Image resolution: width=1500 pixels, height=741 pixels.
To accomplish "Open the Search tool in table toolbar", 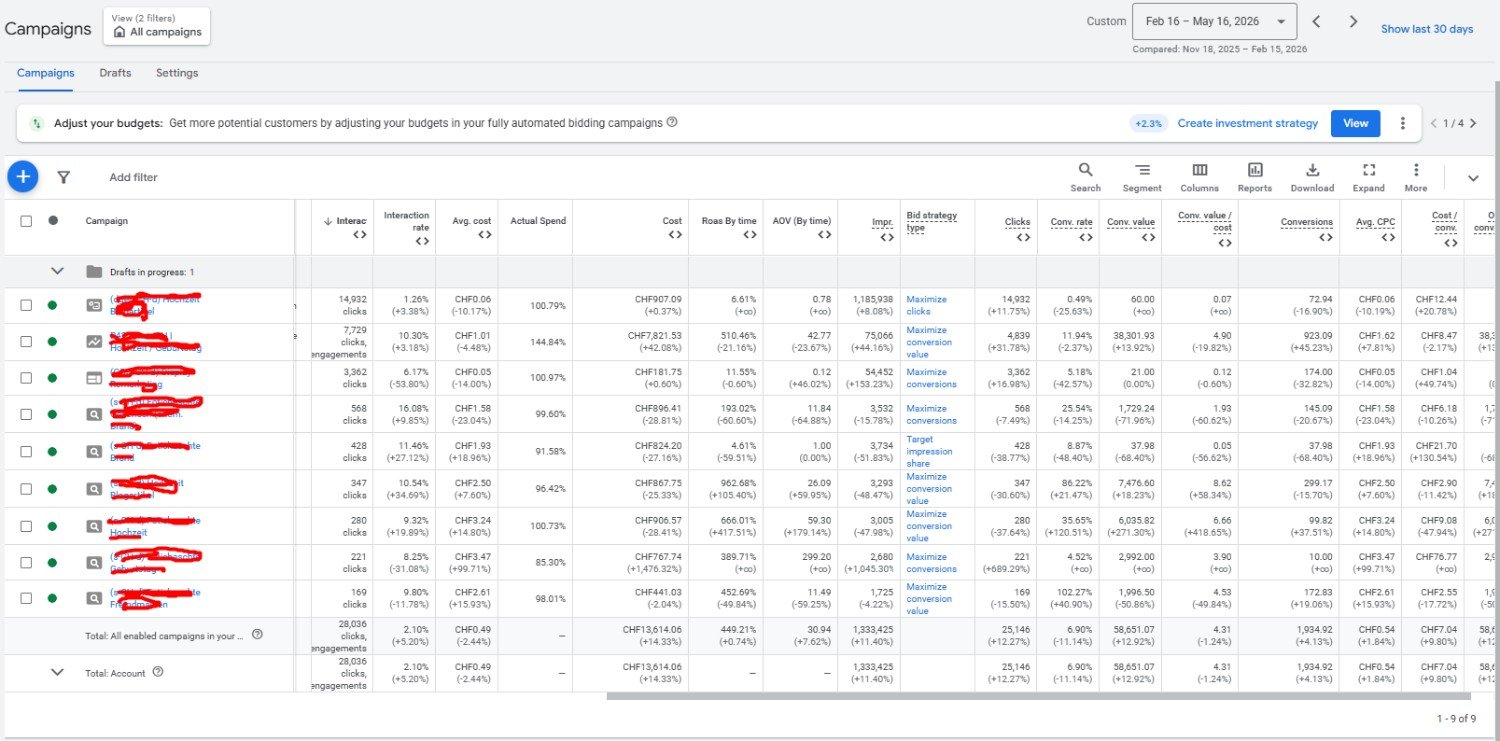I will [x=1085, y=177].
